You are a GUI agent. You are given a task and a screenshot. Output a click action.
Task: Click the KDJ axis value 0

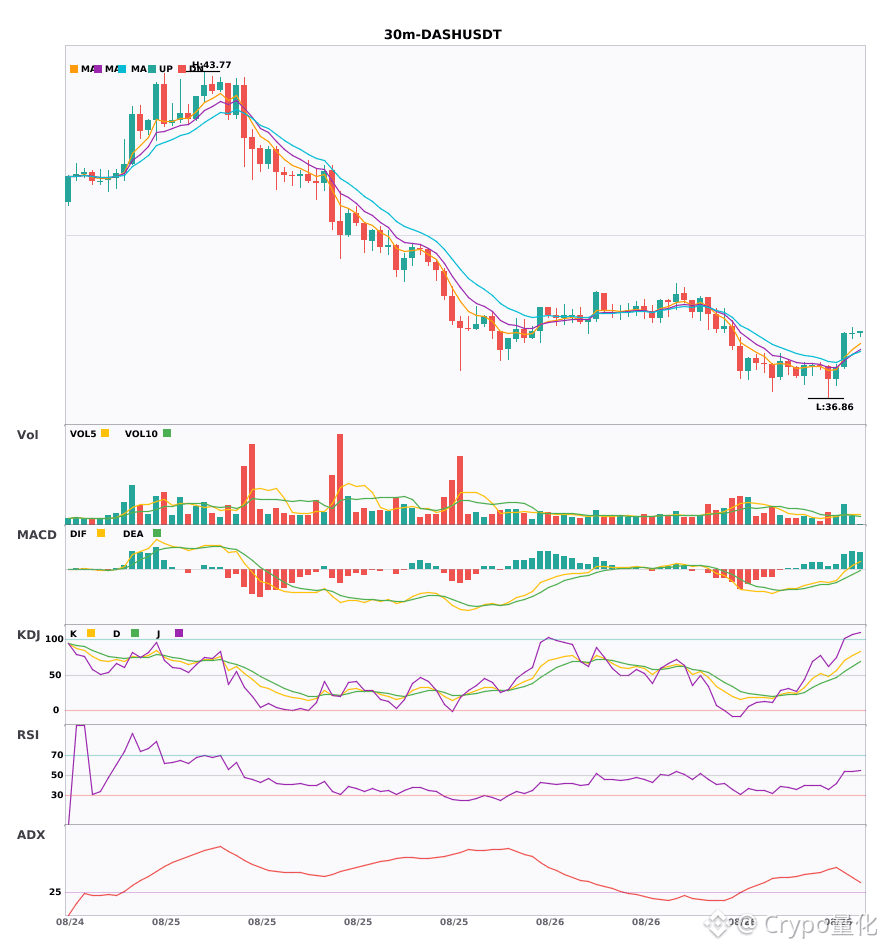pyautogui.click(x=56, y=710)
